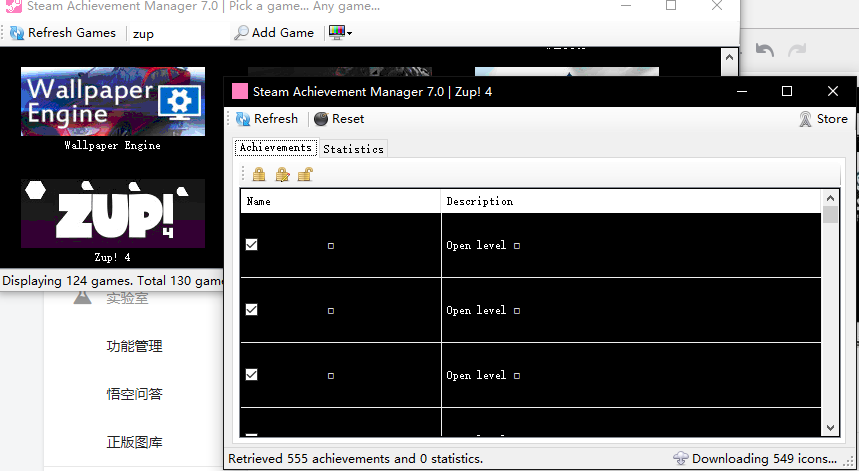Toggle the topmost achievement checkbox

(x=251, y=245)
